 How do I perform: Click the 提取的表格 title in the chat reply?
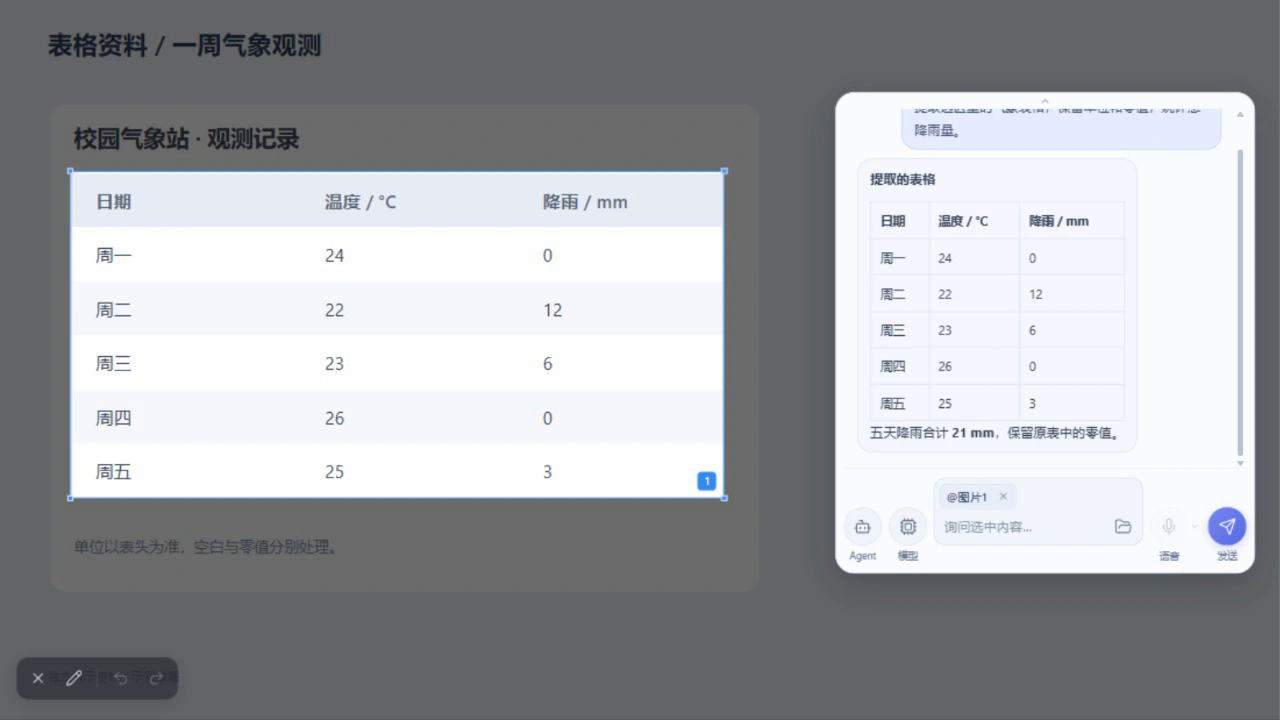[903, 180]
